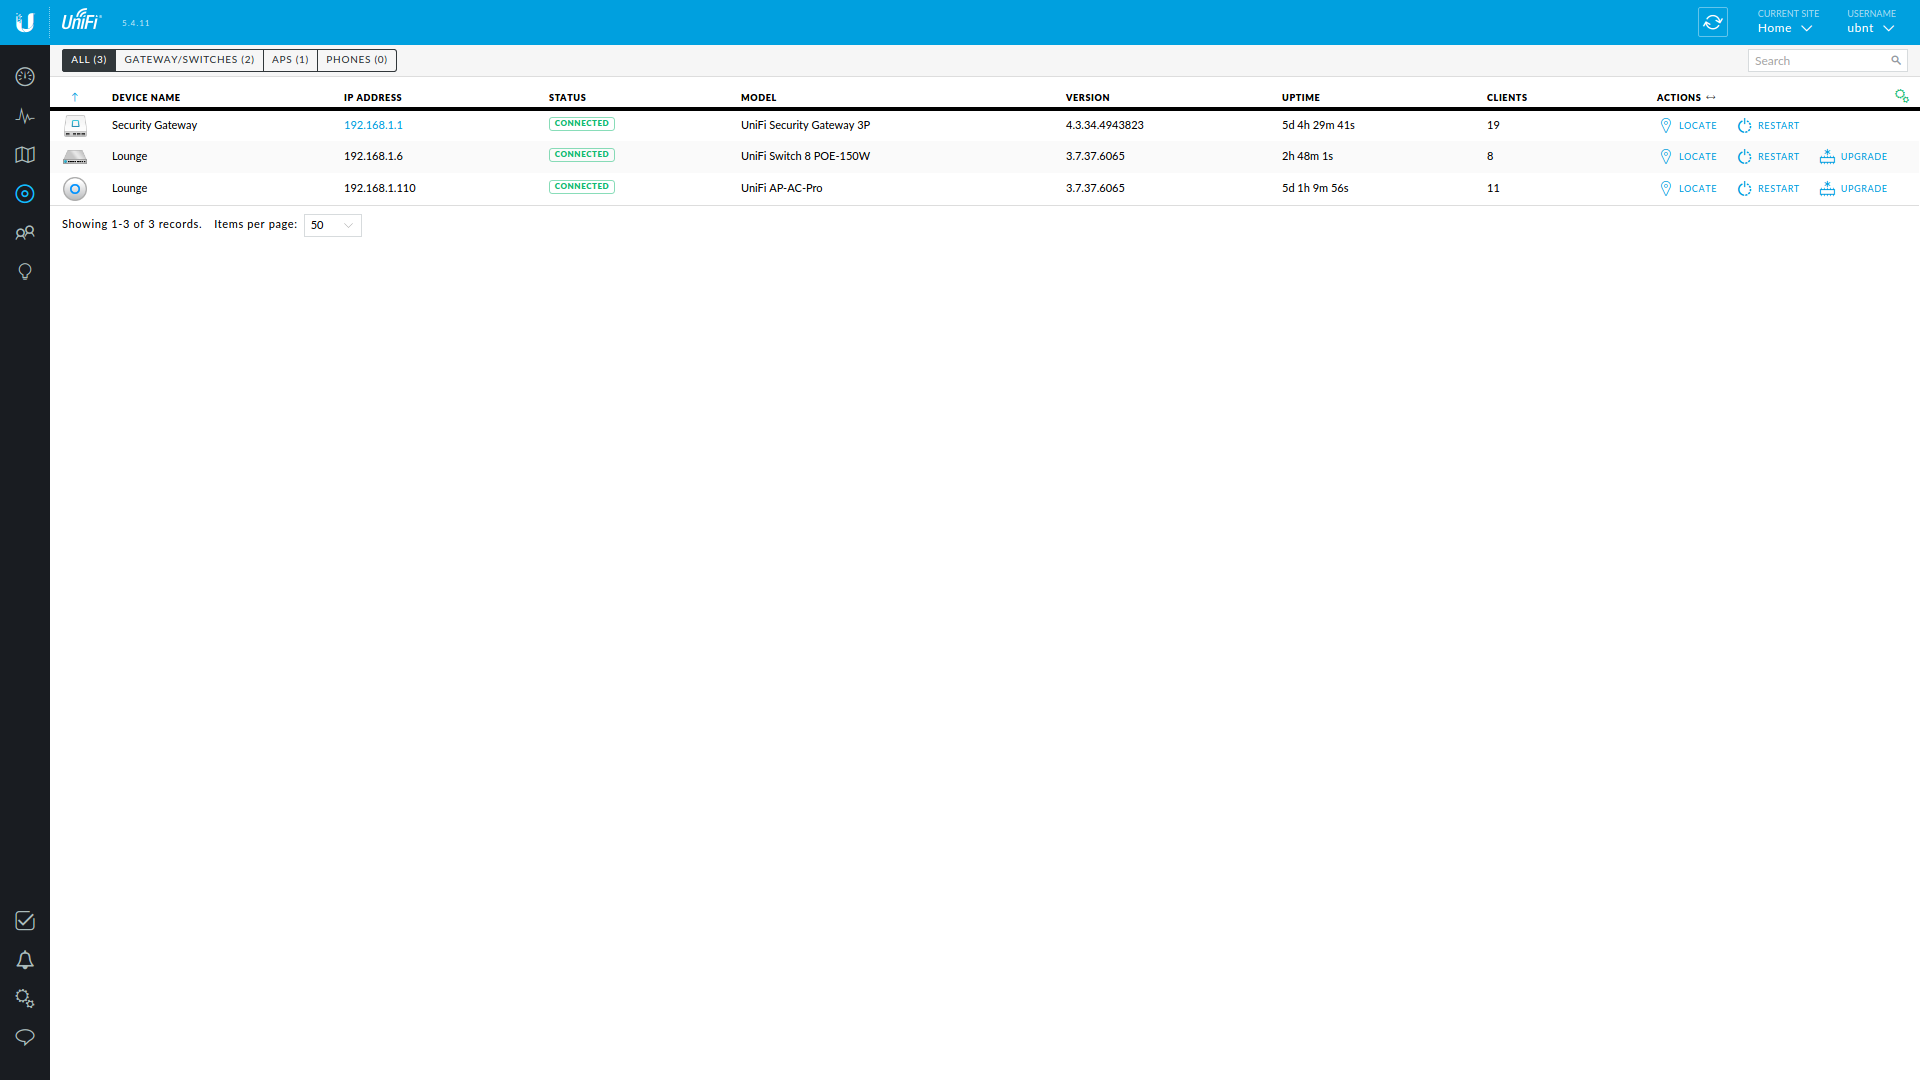The image size is (1920, 1080).
Task: Locate the Lounge AP 192.168.1.110
Action: pyautogui.click(x=1688, y=189)
